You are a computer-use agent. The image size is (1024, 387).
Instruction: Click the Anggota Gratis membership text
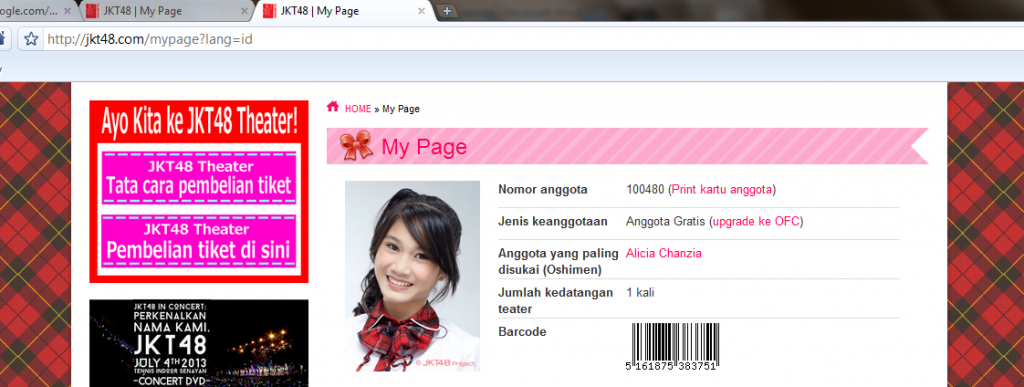pyautogui.click(x=666, y=222)
